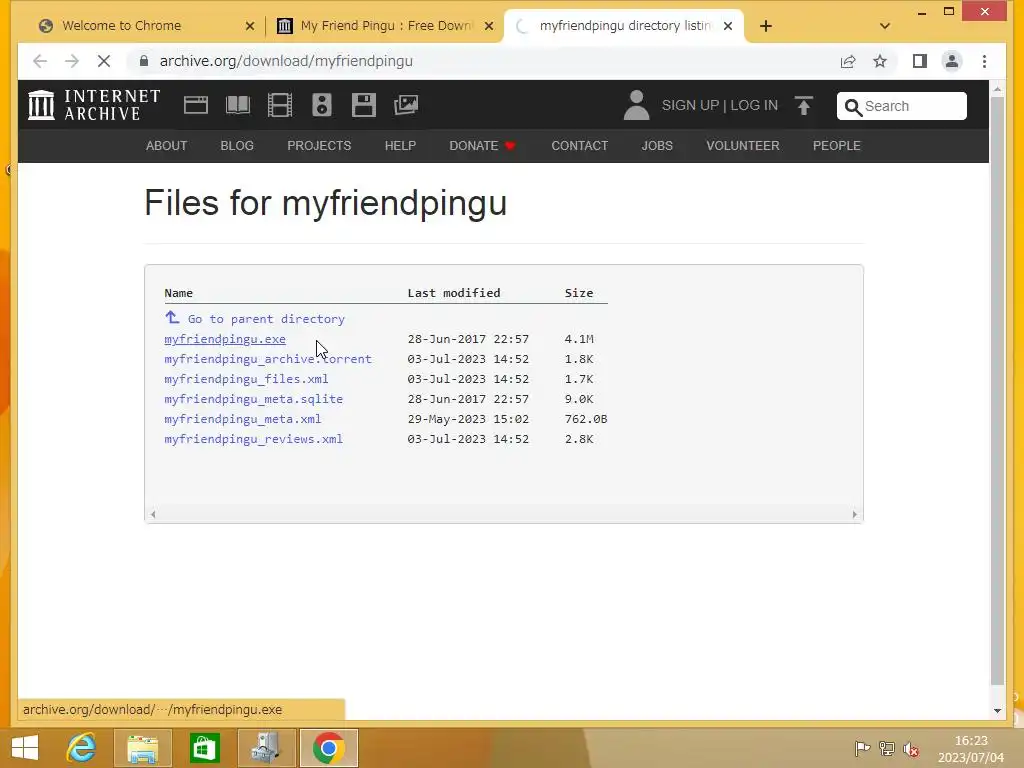Open the CONTACT menu item

pyautogui.click(x=579, y=146)
